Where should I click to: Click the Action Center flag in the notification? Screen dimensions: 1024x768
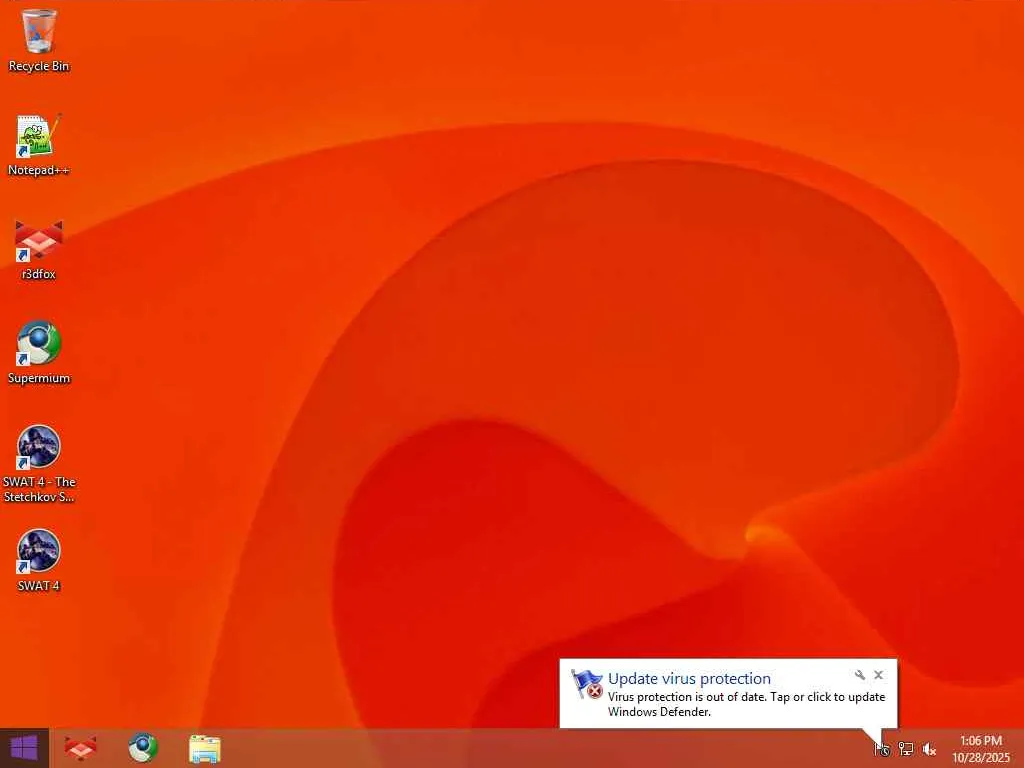586,684
